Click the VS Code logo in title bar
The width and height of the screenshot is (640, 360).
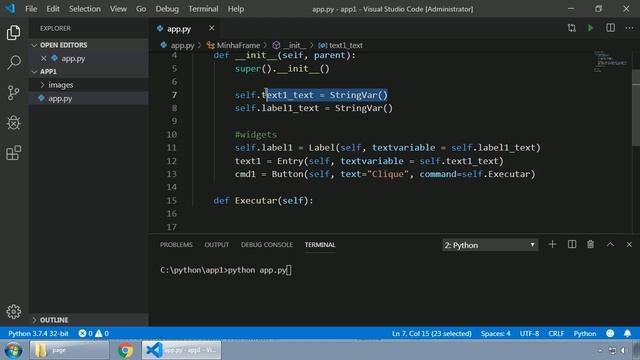pos(10,9)
